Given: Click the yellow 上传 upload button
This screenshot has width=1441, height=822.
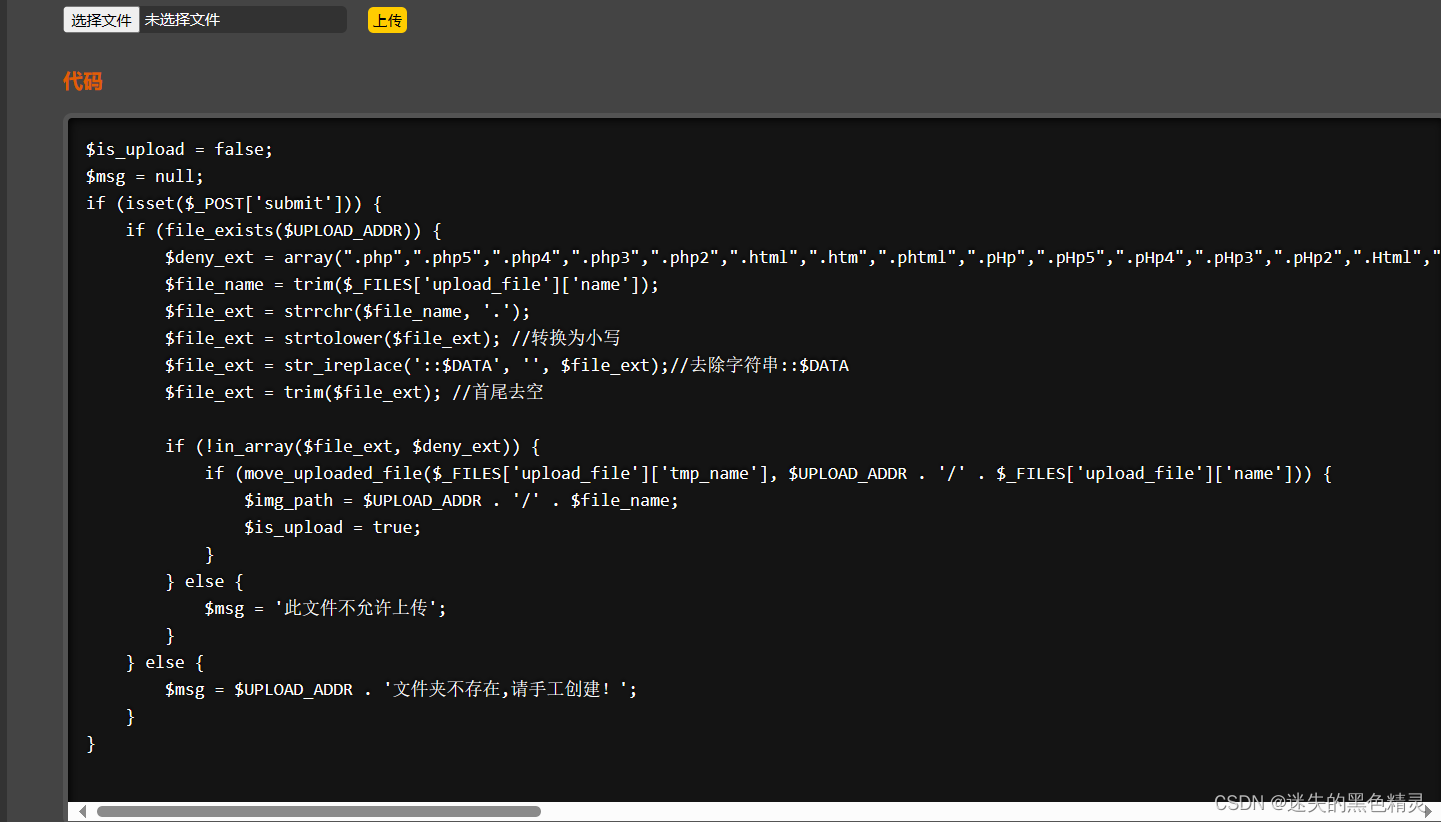Looking at the screenshot, I should coord(387,20).
